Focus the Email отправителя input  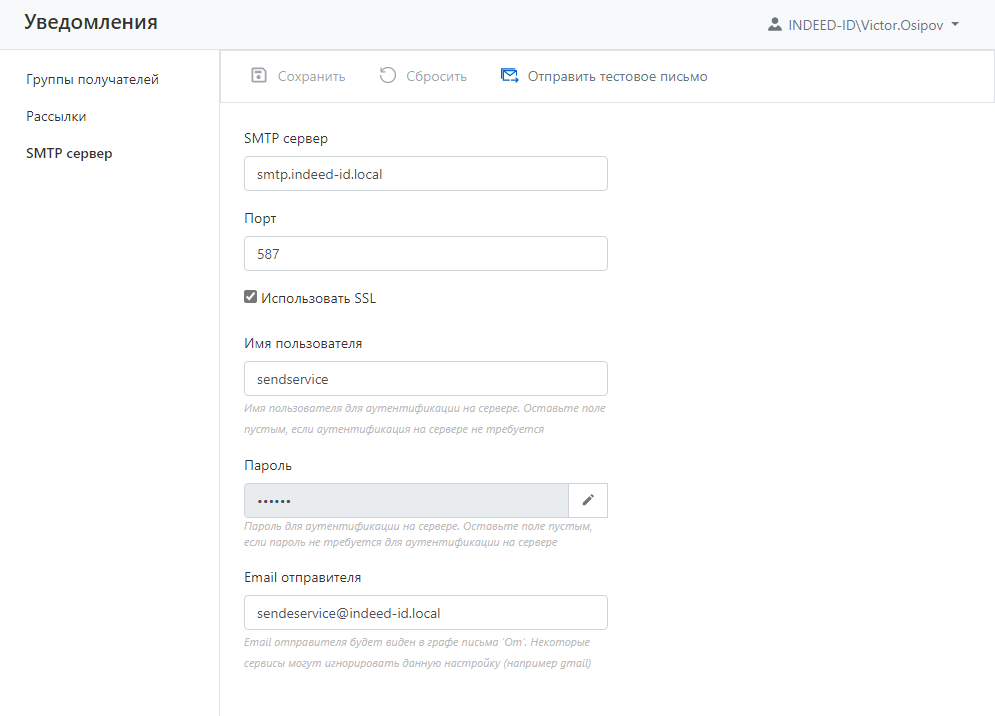coord(425,612)
